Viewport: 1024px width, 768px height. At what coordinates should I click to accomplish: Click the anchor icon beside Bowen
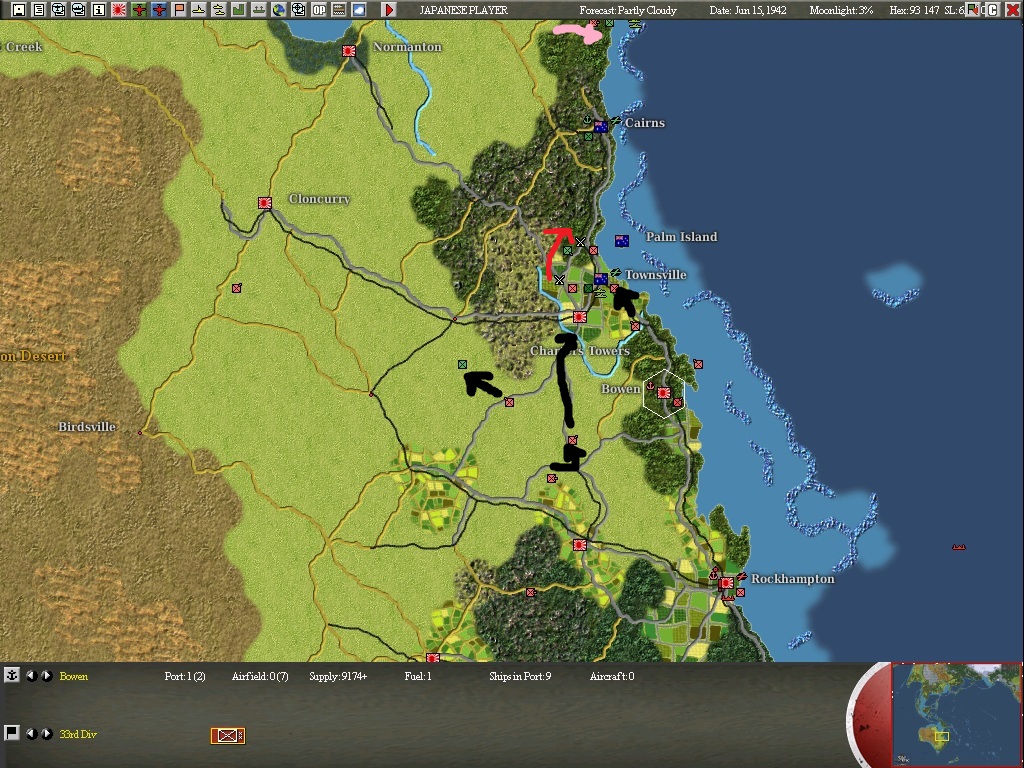coord(12,675)
